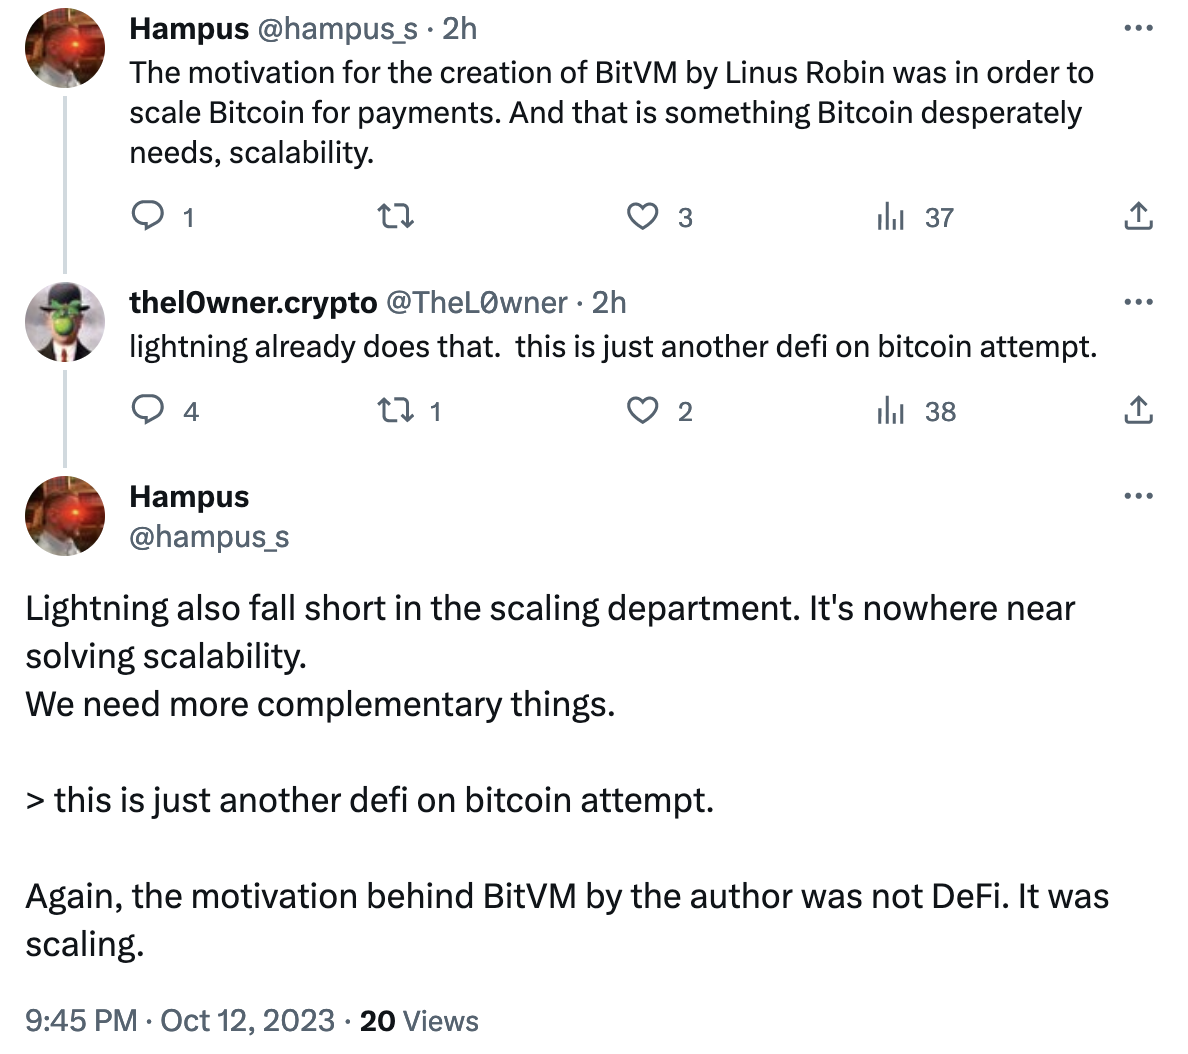Image resolution: width=1188 pixels, height=1054 pixels.
Task: Click the reply icon on TheL0wner's tweet
Action: tap(147, 410)
